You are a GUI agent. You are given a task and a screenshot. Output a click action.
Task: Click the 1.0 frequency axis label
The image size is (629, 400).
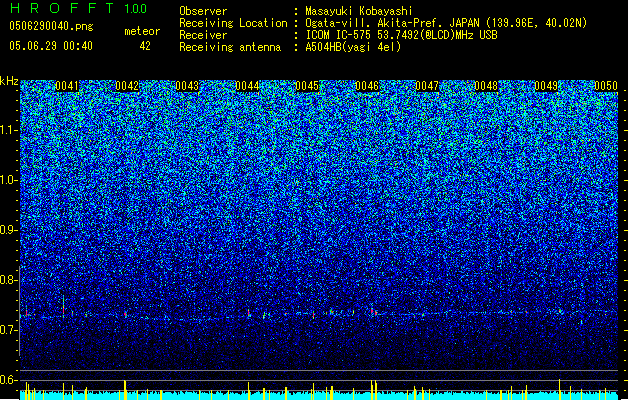(x=9, y=181)
